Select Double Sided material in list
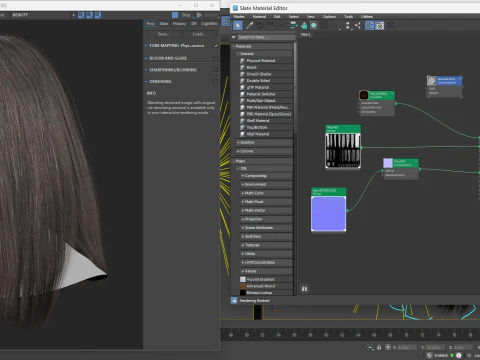The image size is (480, 360). tap(266, 81)
